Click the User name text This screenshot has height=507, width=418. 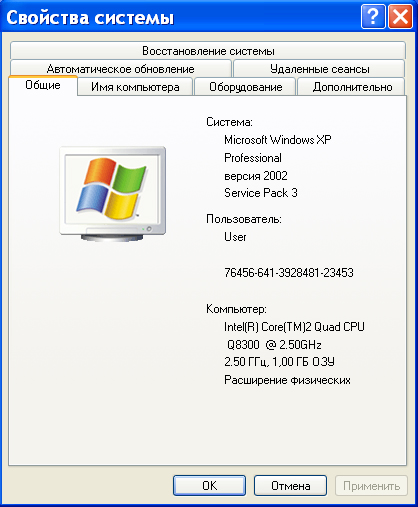click(235, 237)
